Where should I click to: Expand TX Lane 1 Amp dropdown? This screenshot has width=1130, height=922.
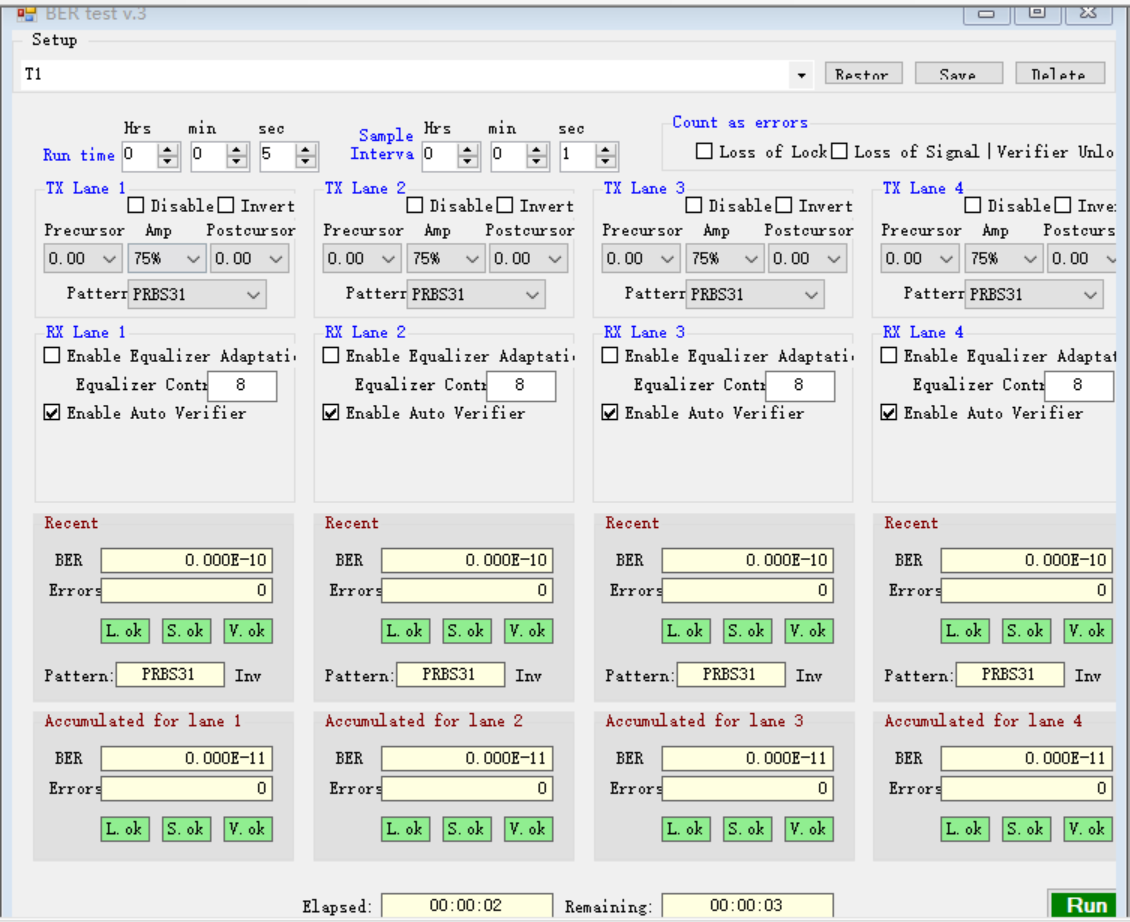[167, 258]
